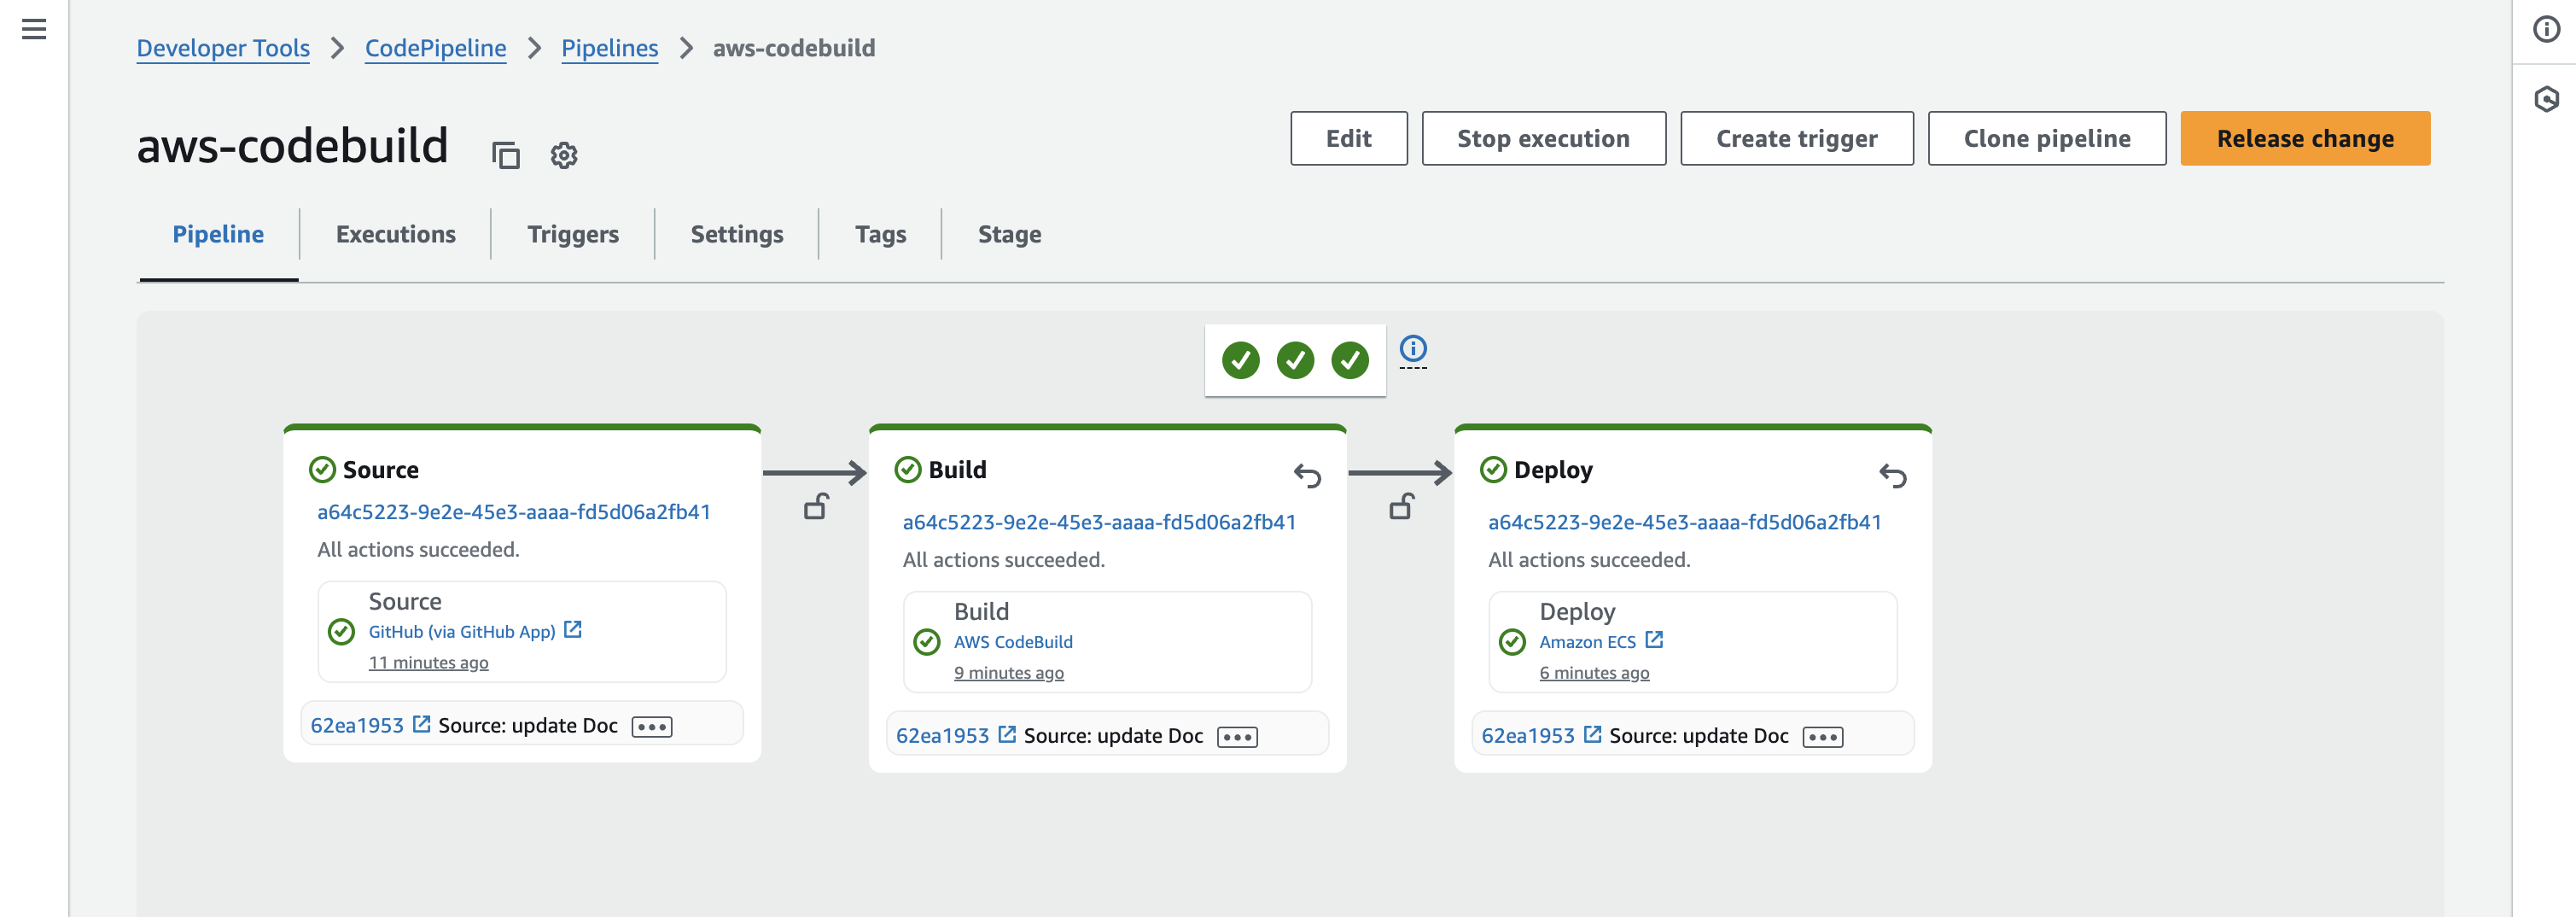Click the hexagon icon in right sidebar
Screen dimensions: 2576x917
[x=2546, y=99]
